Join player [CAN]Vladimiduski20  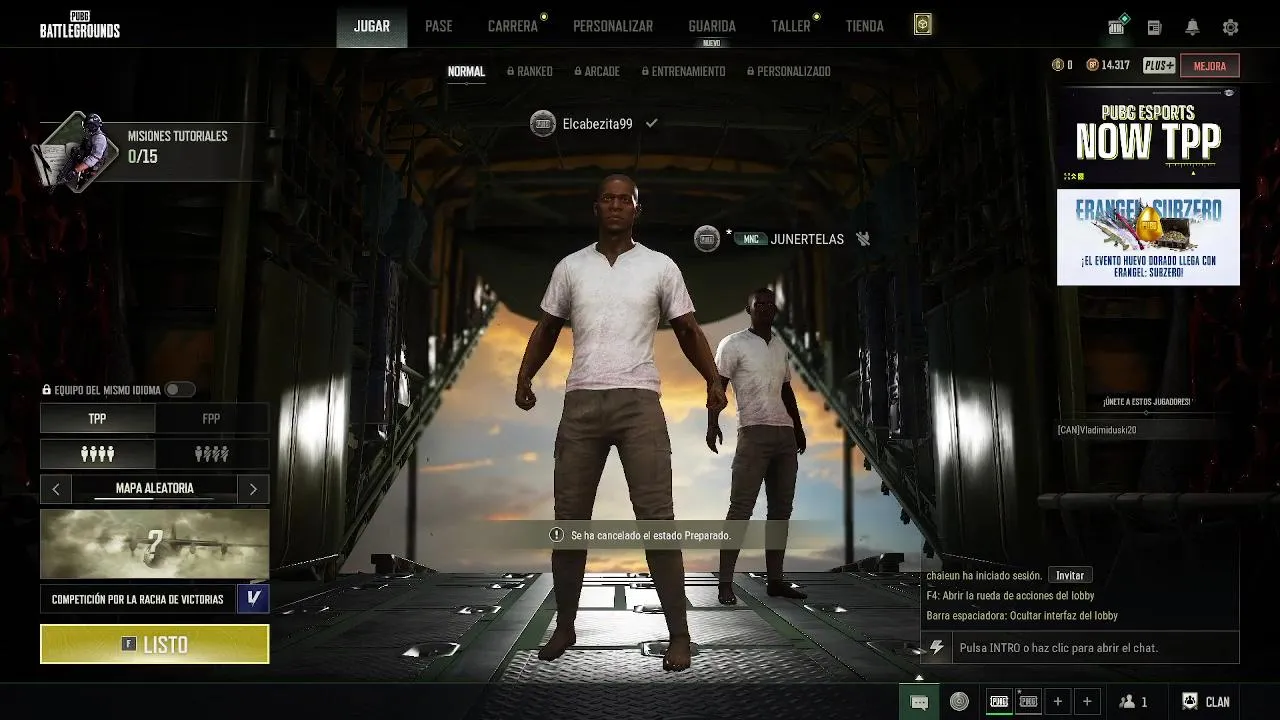point(1097,430)
